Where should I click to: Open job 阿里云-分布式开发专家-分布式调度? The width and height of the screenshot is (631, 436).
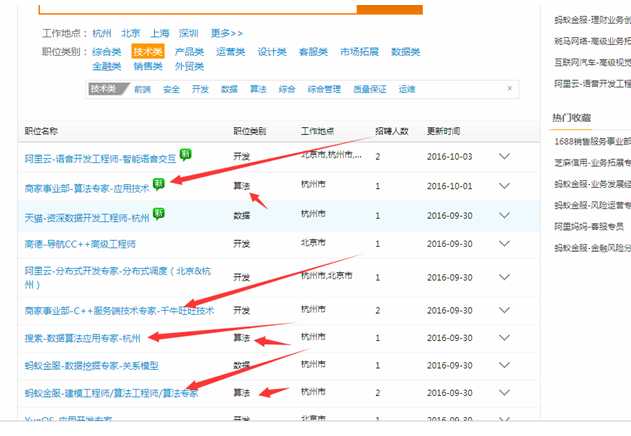[118, 277]
